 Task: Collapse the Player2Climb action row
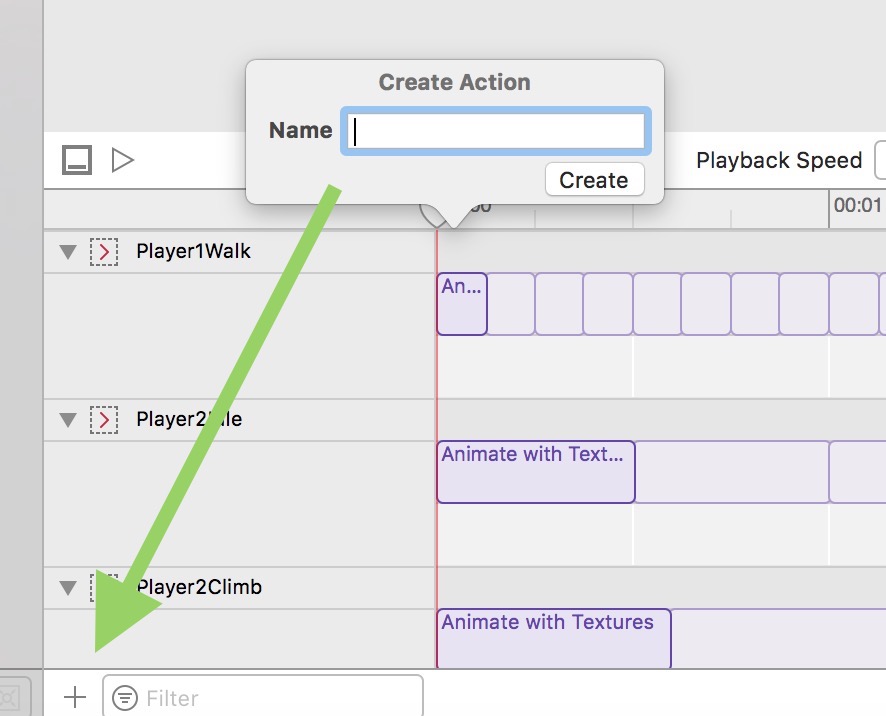[68, 587]
